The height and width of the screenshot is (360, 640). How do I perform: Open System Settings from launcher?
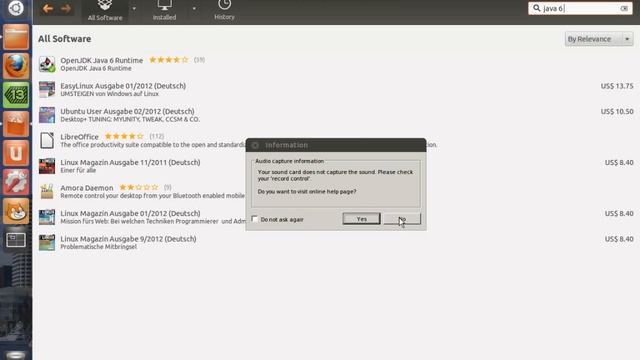click(x=16, y=182)
